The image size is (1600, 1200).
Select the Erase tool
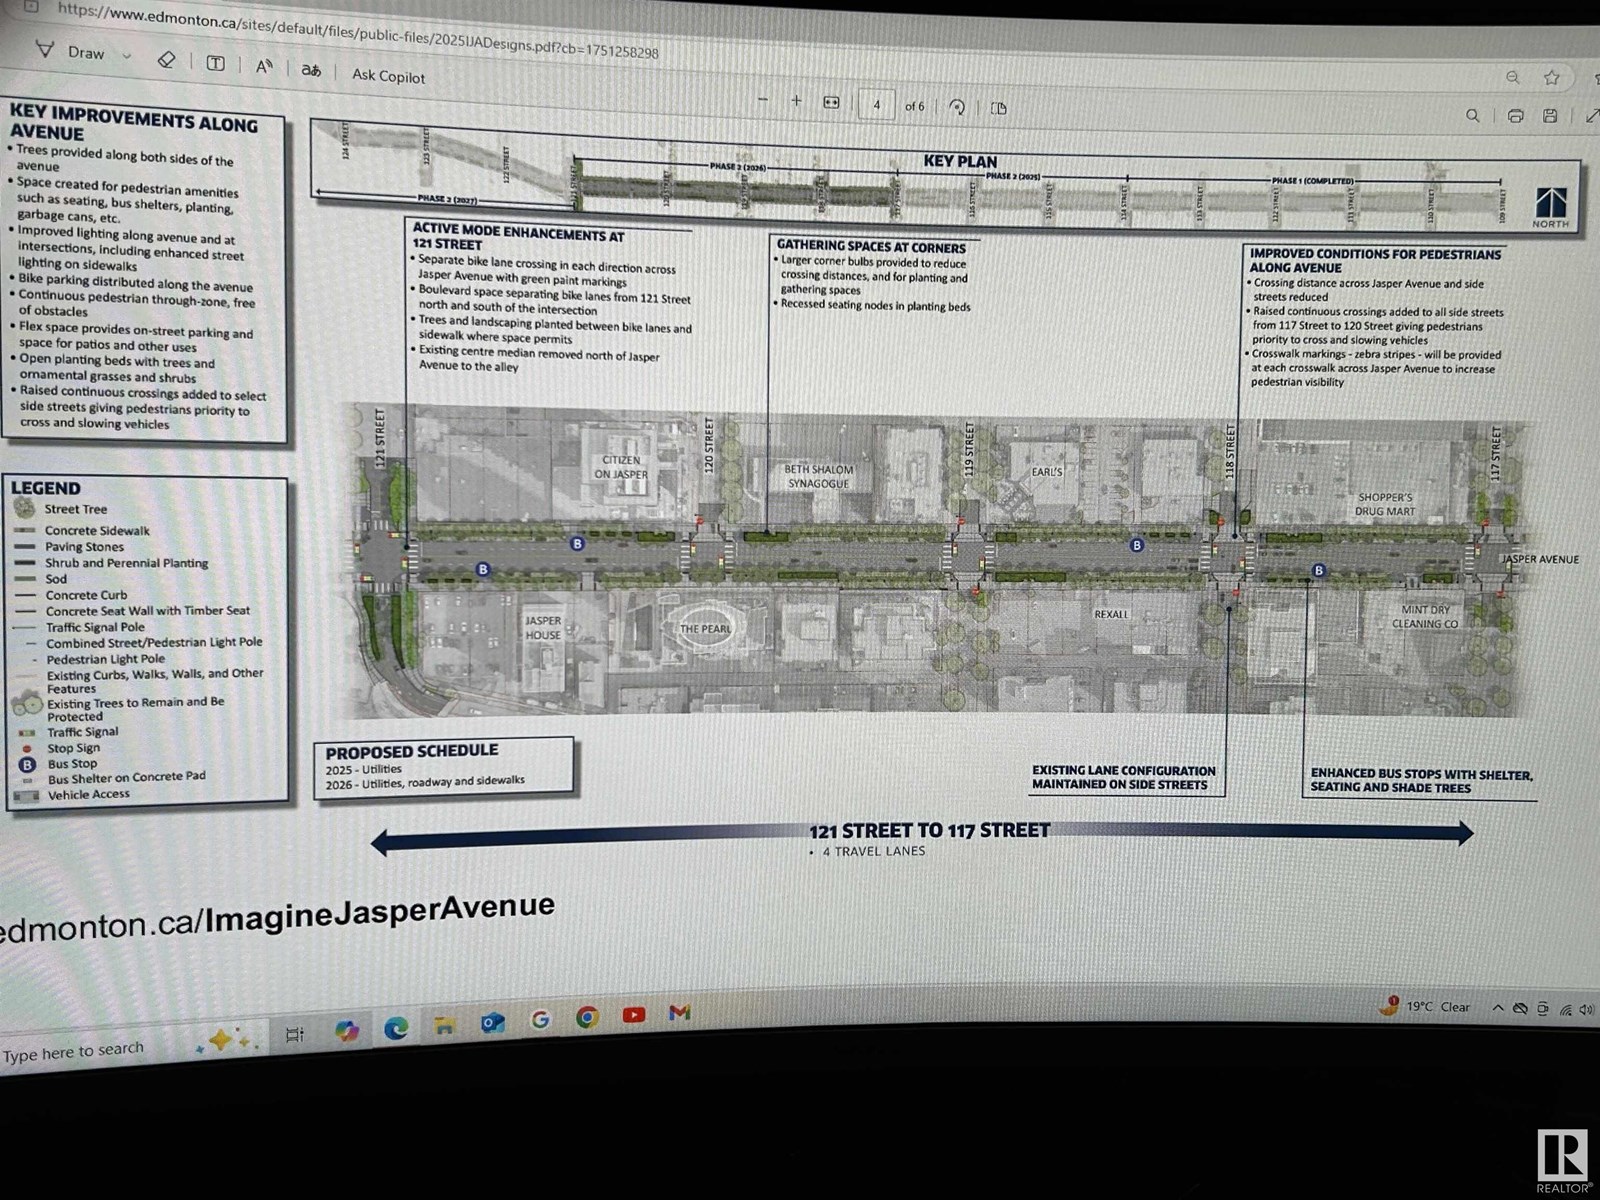(x=167, y=60)
